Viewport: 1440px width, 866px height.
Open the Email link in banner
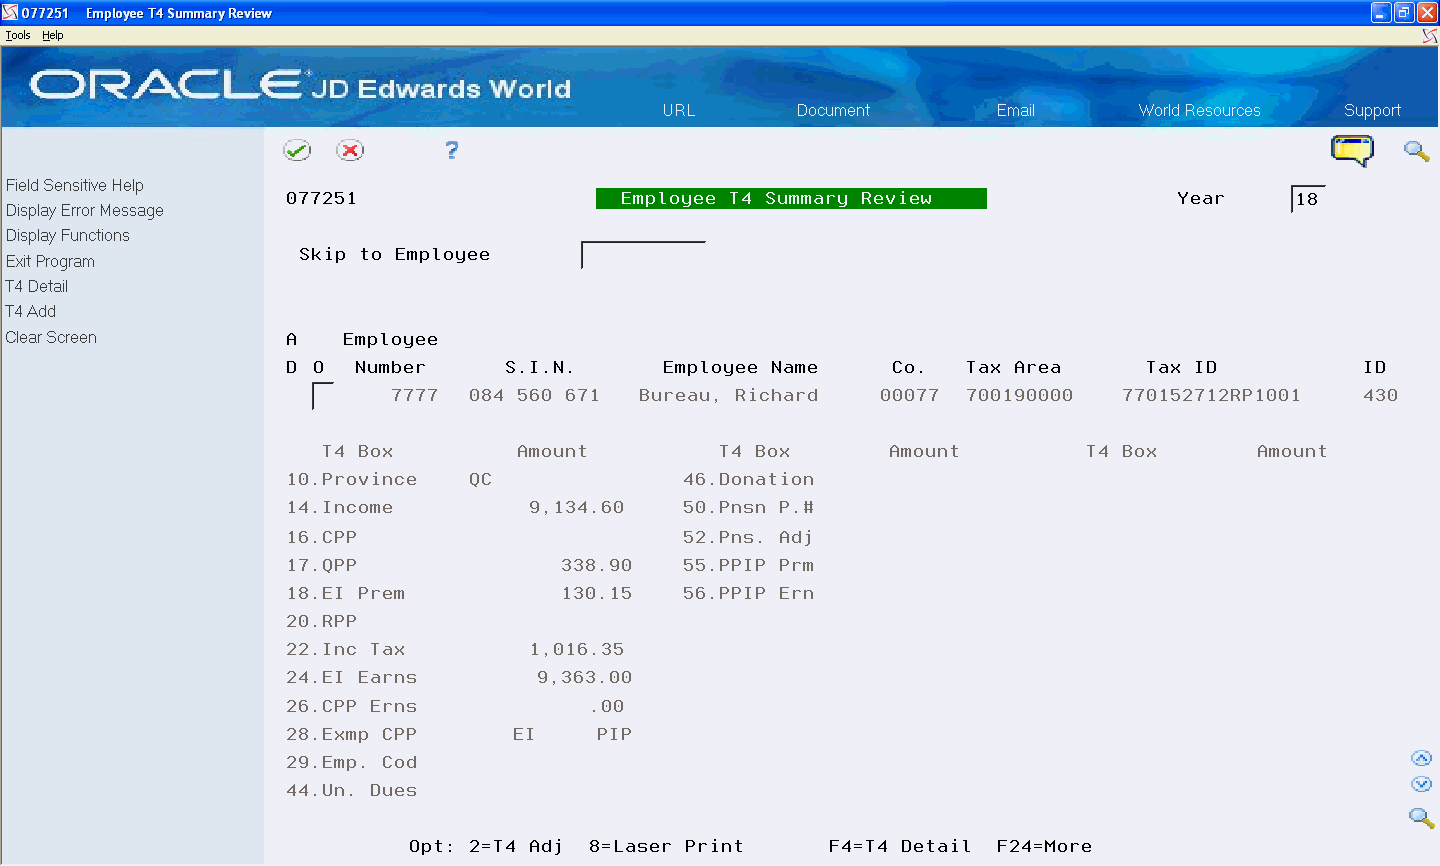[x=1015, y=110]
